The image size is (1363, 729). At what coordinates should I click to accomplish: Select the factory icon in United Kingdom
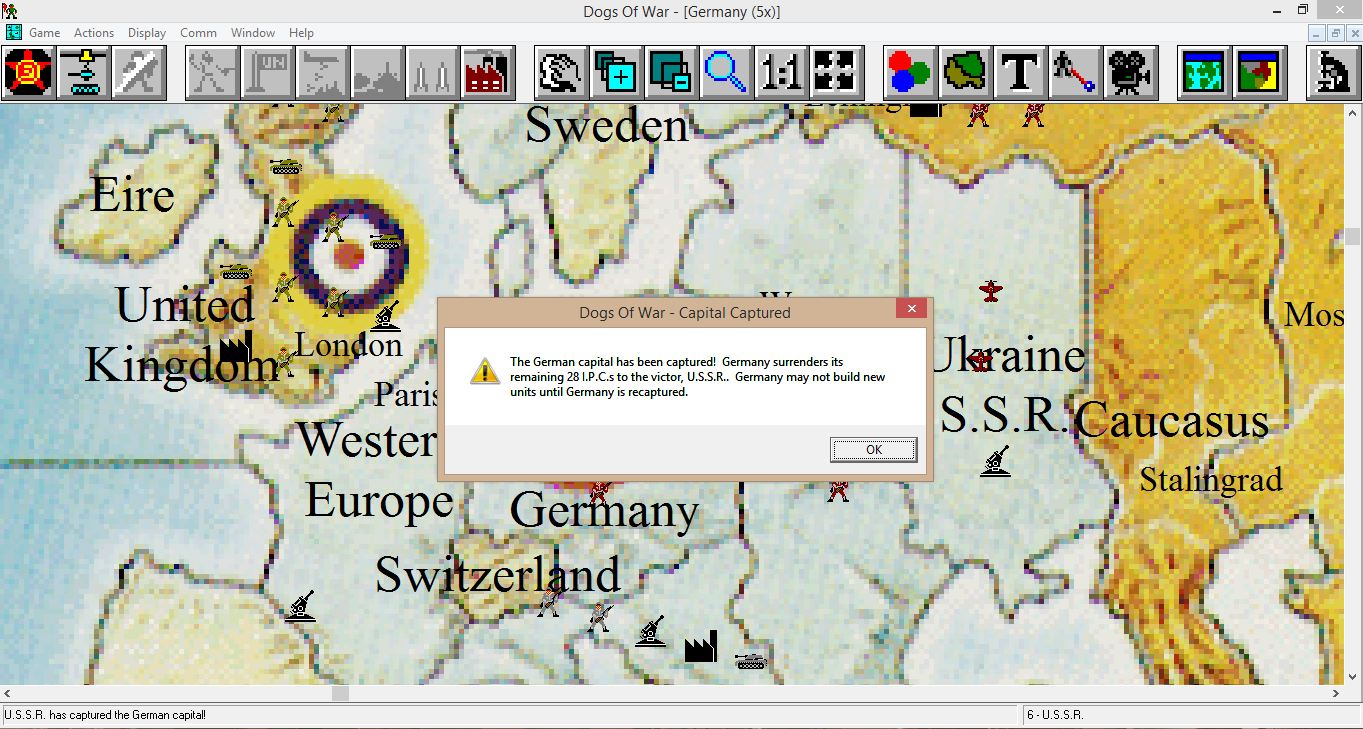point(235,348)
